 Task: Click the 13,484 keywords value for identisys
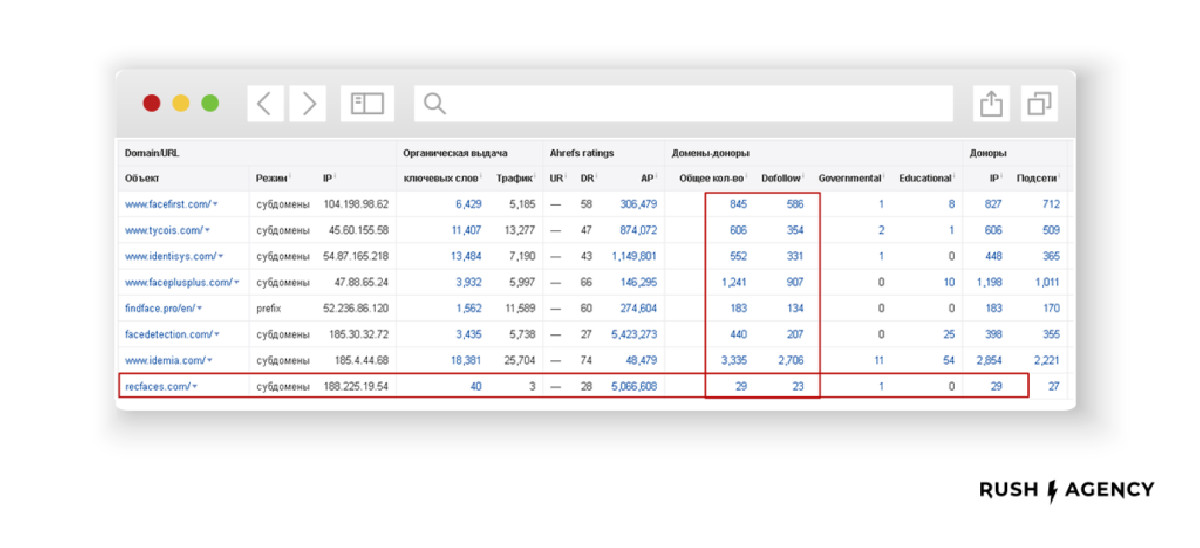pyautogui.click(x=466, y=257)
